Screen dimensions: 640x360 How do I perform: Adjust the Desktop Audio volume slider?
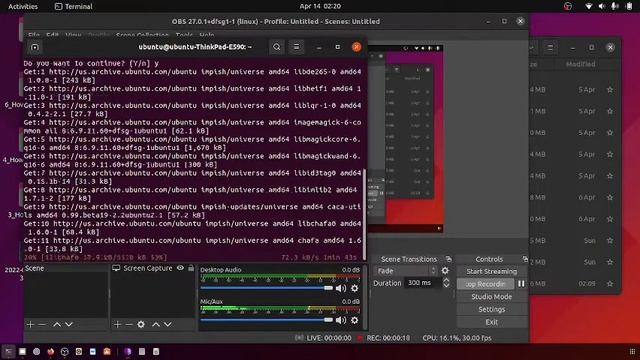[x=267, y=288]
